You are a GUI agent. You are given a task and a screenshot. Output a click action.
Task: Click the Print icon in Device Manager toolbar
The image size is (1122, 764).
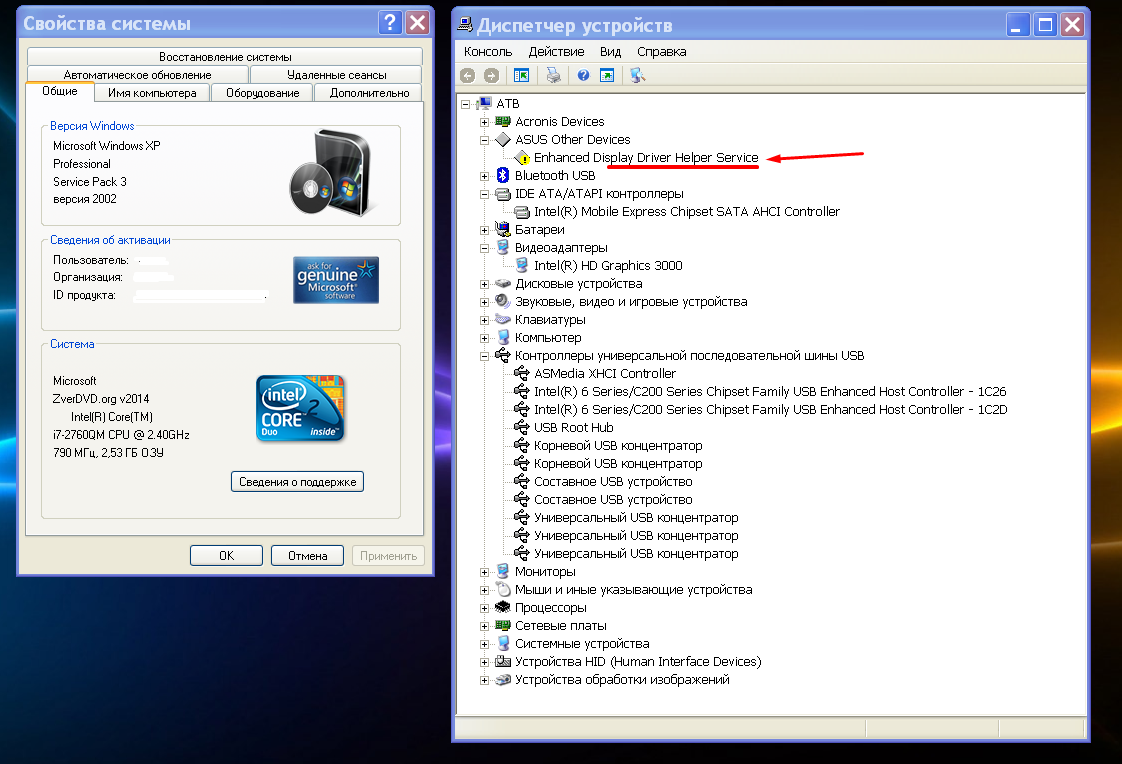tap(553, 75)
